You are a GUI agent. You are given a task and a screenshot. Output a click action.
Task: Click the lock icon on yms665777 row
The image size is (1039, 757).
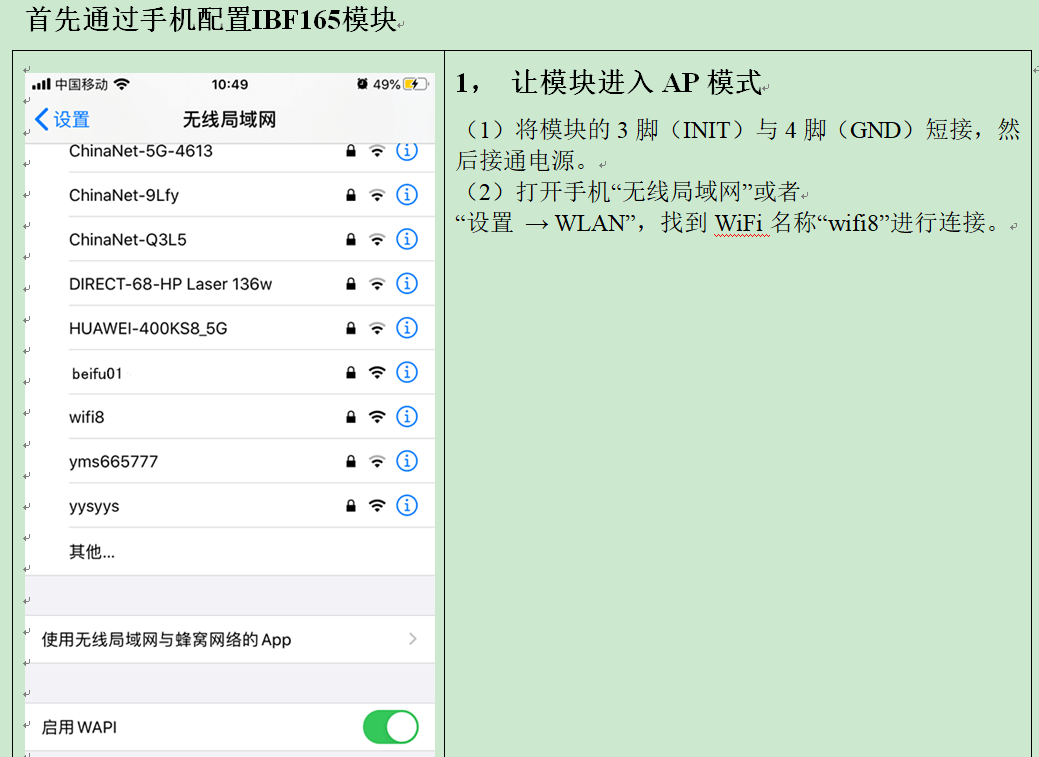(x=351, y=461)
